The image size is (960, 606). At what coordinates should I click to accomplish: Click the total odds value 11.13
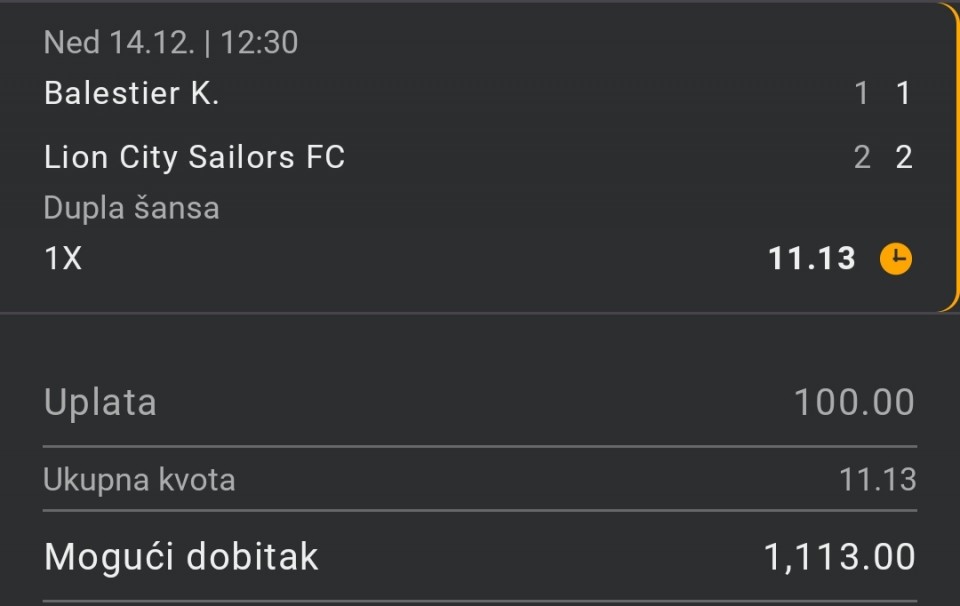[x=877, y=480]
